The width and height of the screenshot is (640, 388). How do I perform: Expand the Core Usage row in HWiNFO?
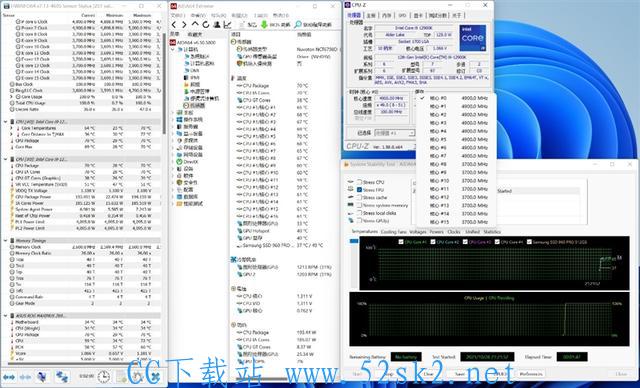[11, 97]
